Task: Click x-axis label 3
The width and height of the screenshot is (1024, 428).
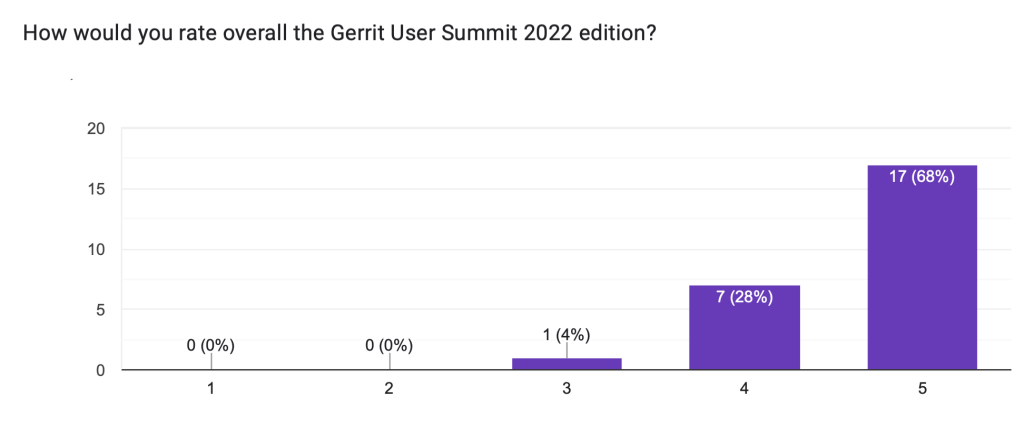Action: [566, 390]
